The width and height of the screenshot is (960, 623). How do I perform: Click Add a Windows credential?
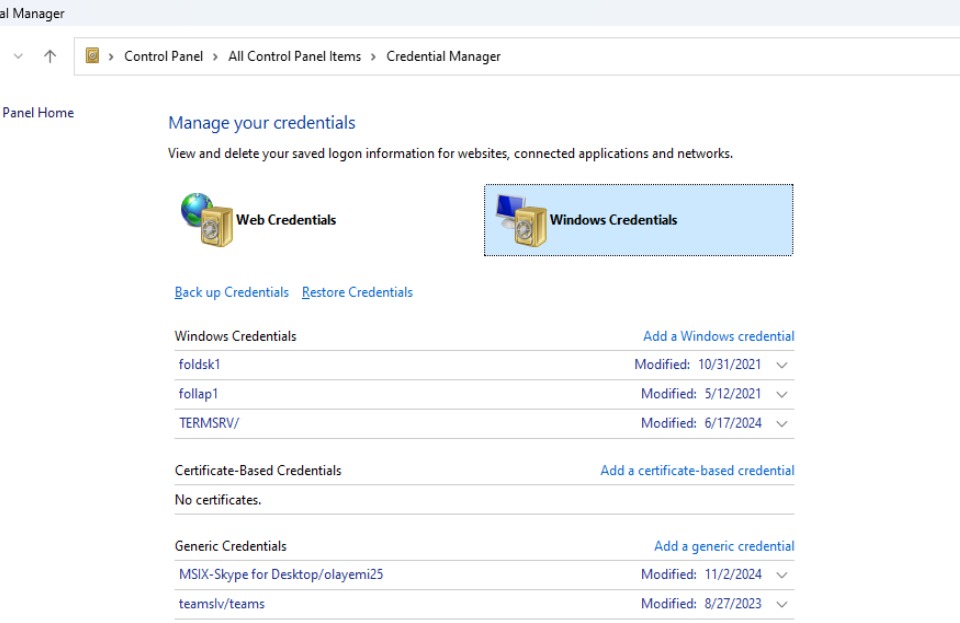coord(721,336)
